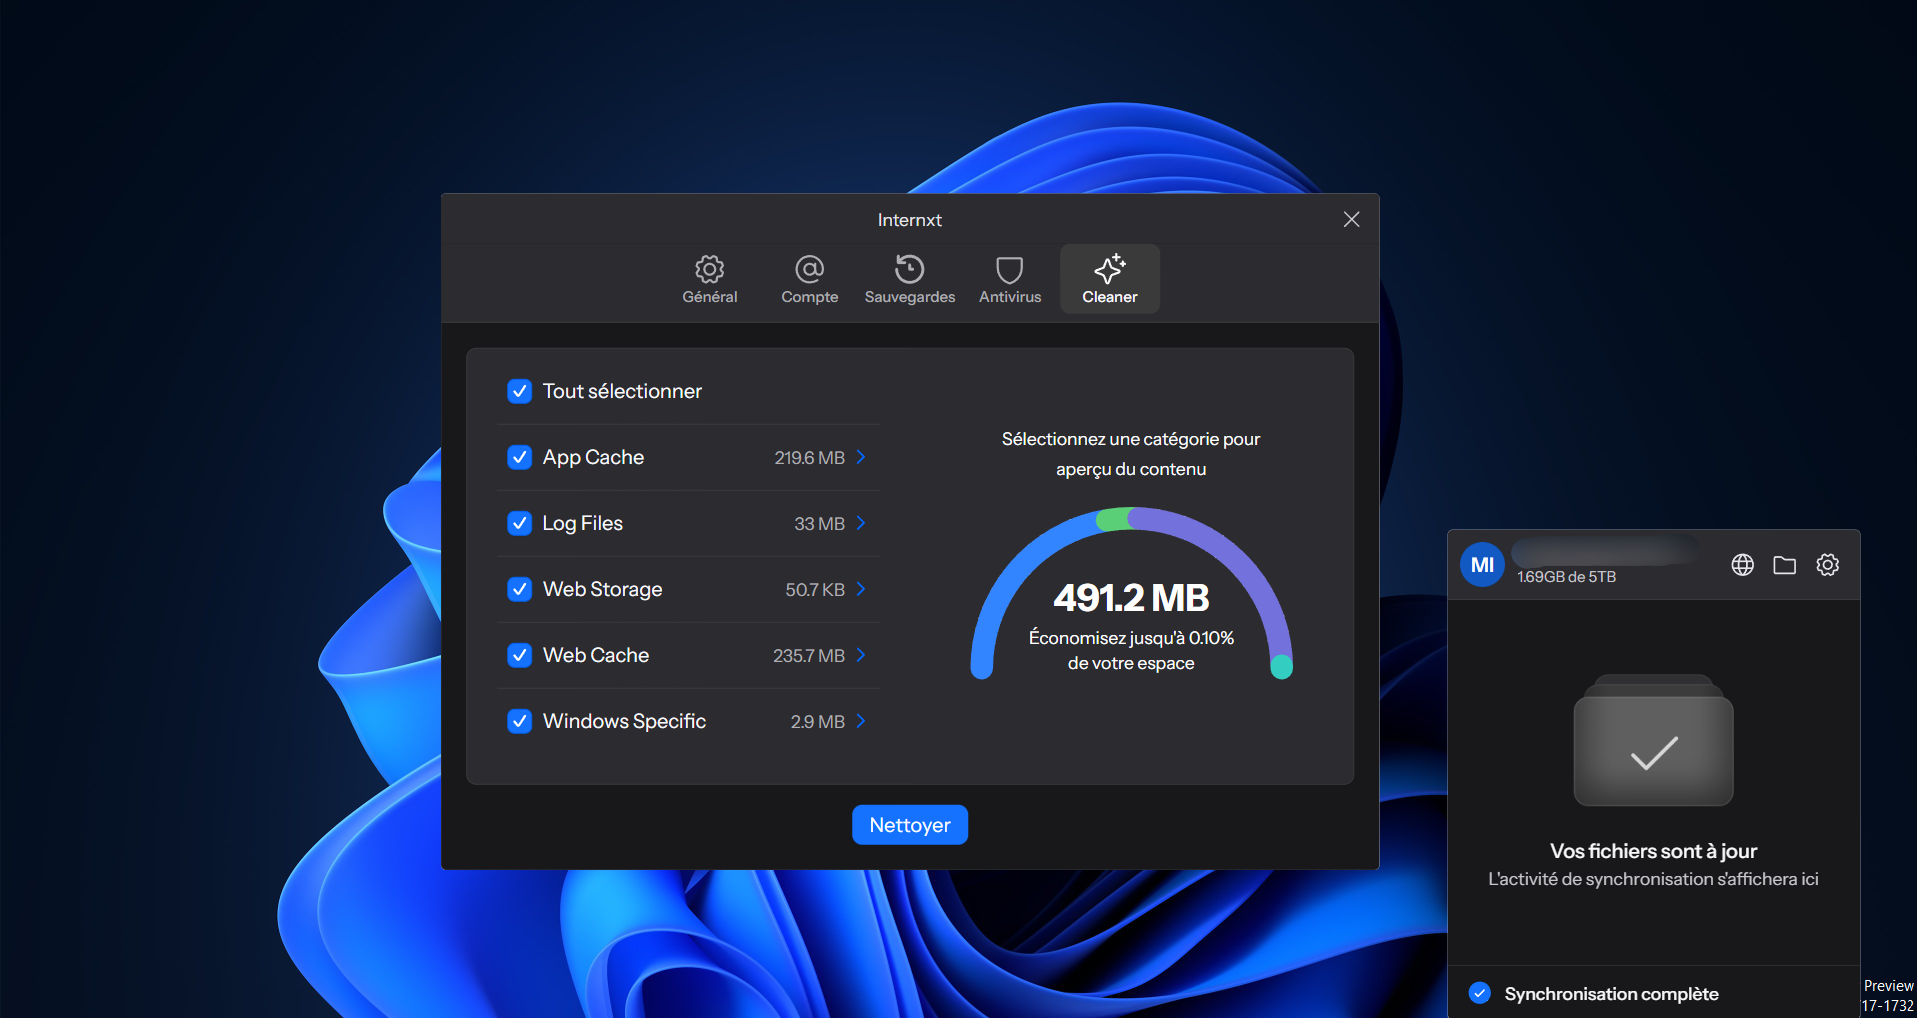Click the MI account avatar
1917x1018 pixels.
1482,565
